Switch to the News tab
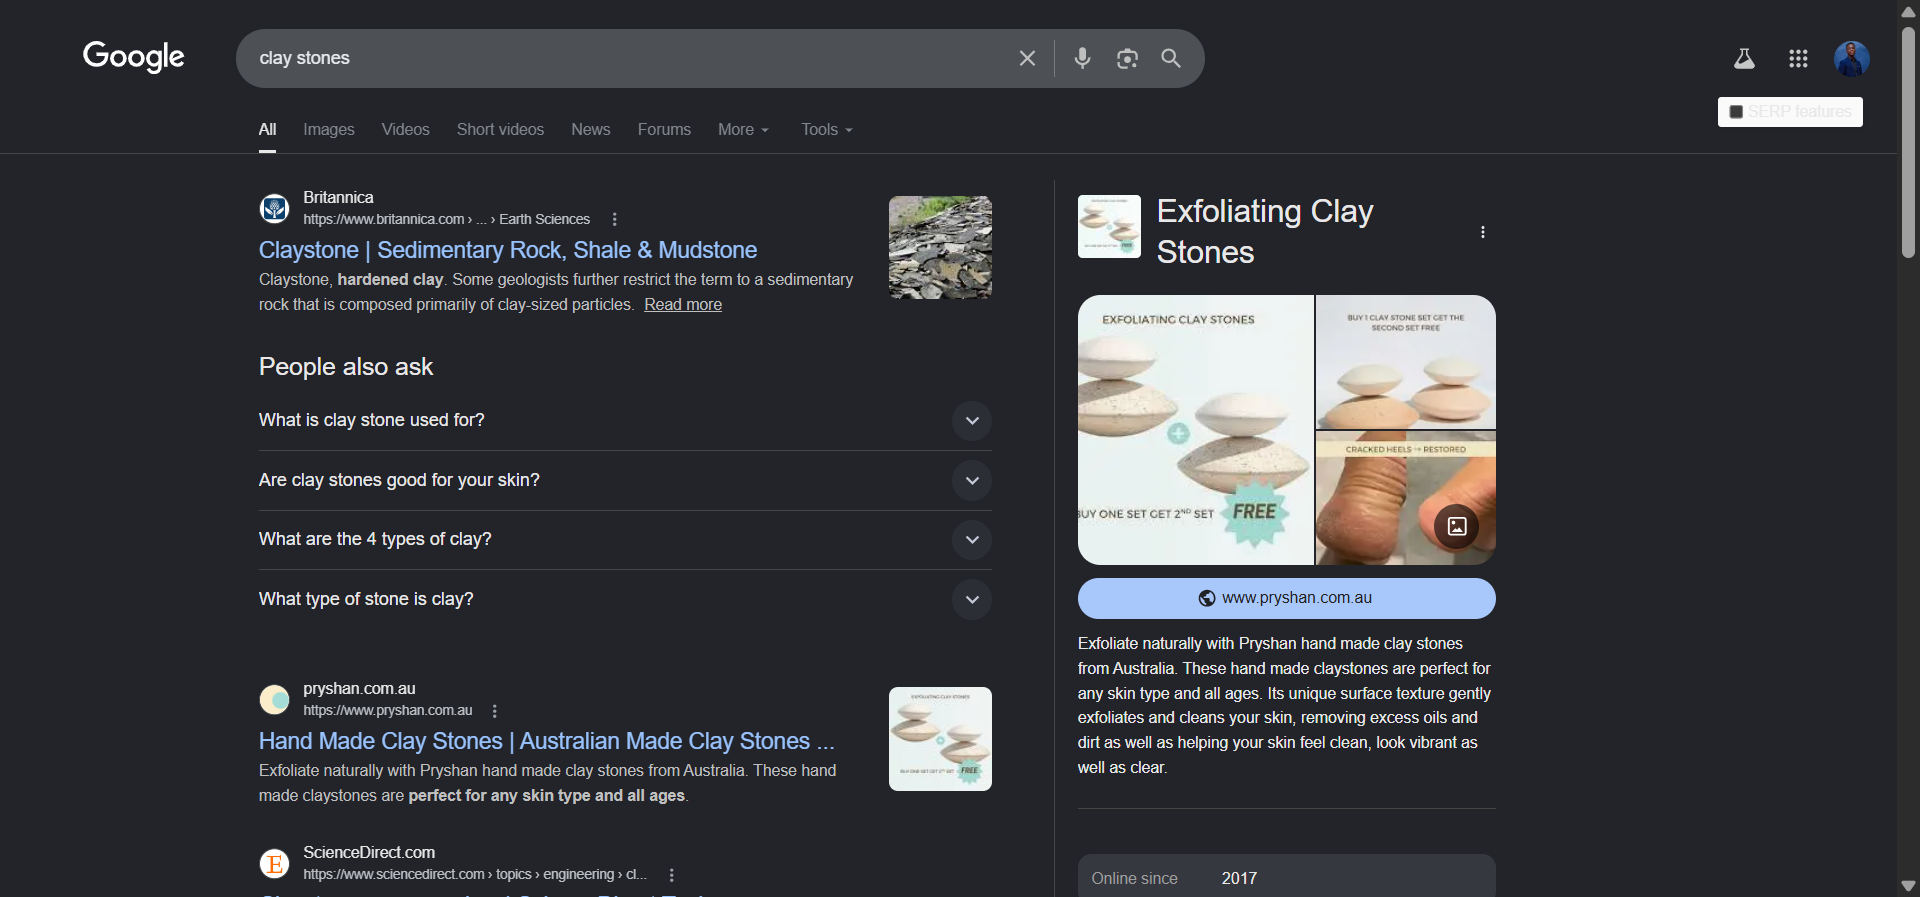 (591, 130)
